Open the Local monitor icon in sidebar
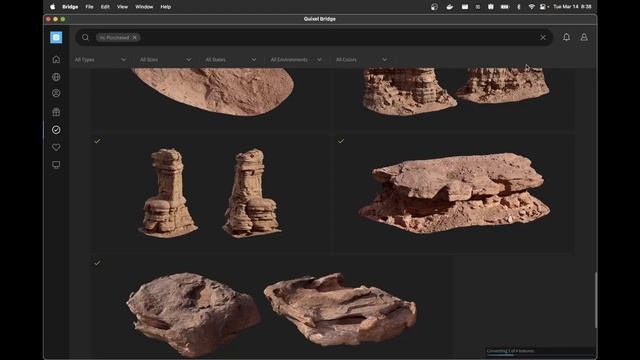 (56, 165)
